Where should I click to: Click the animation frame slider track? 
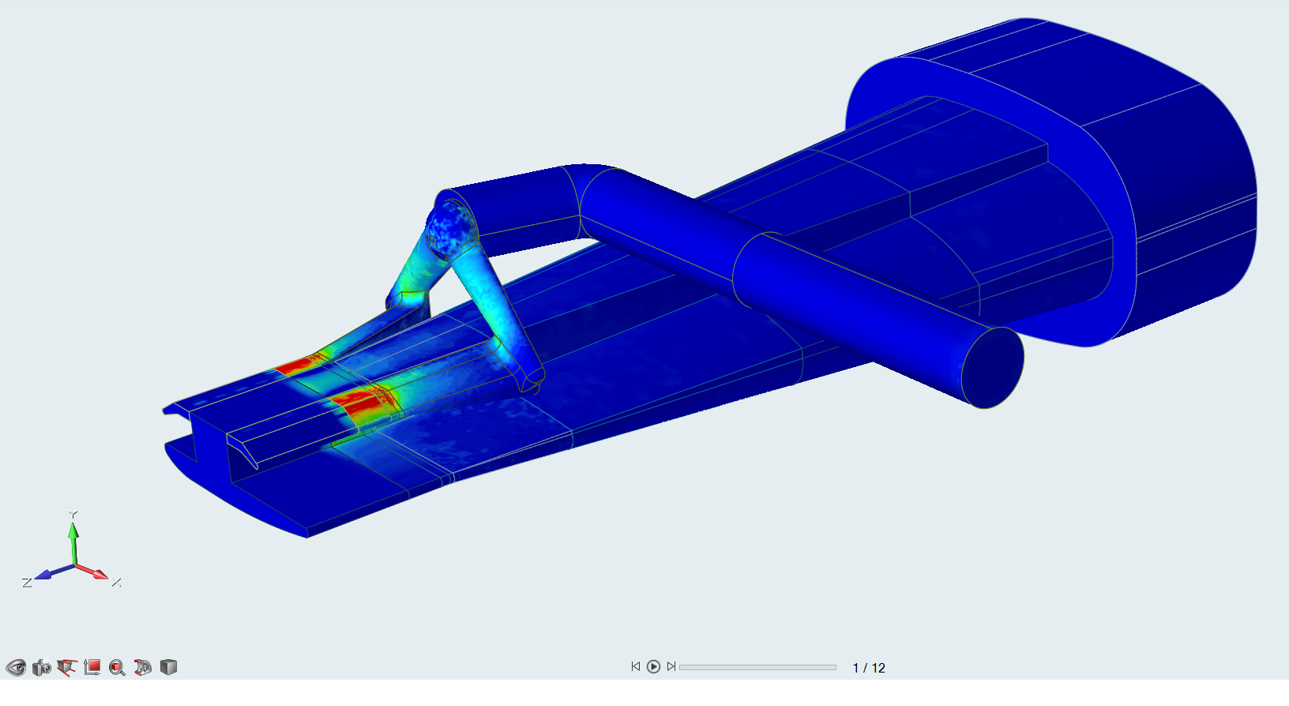758,667
